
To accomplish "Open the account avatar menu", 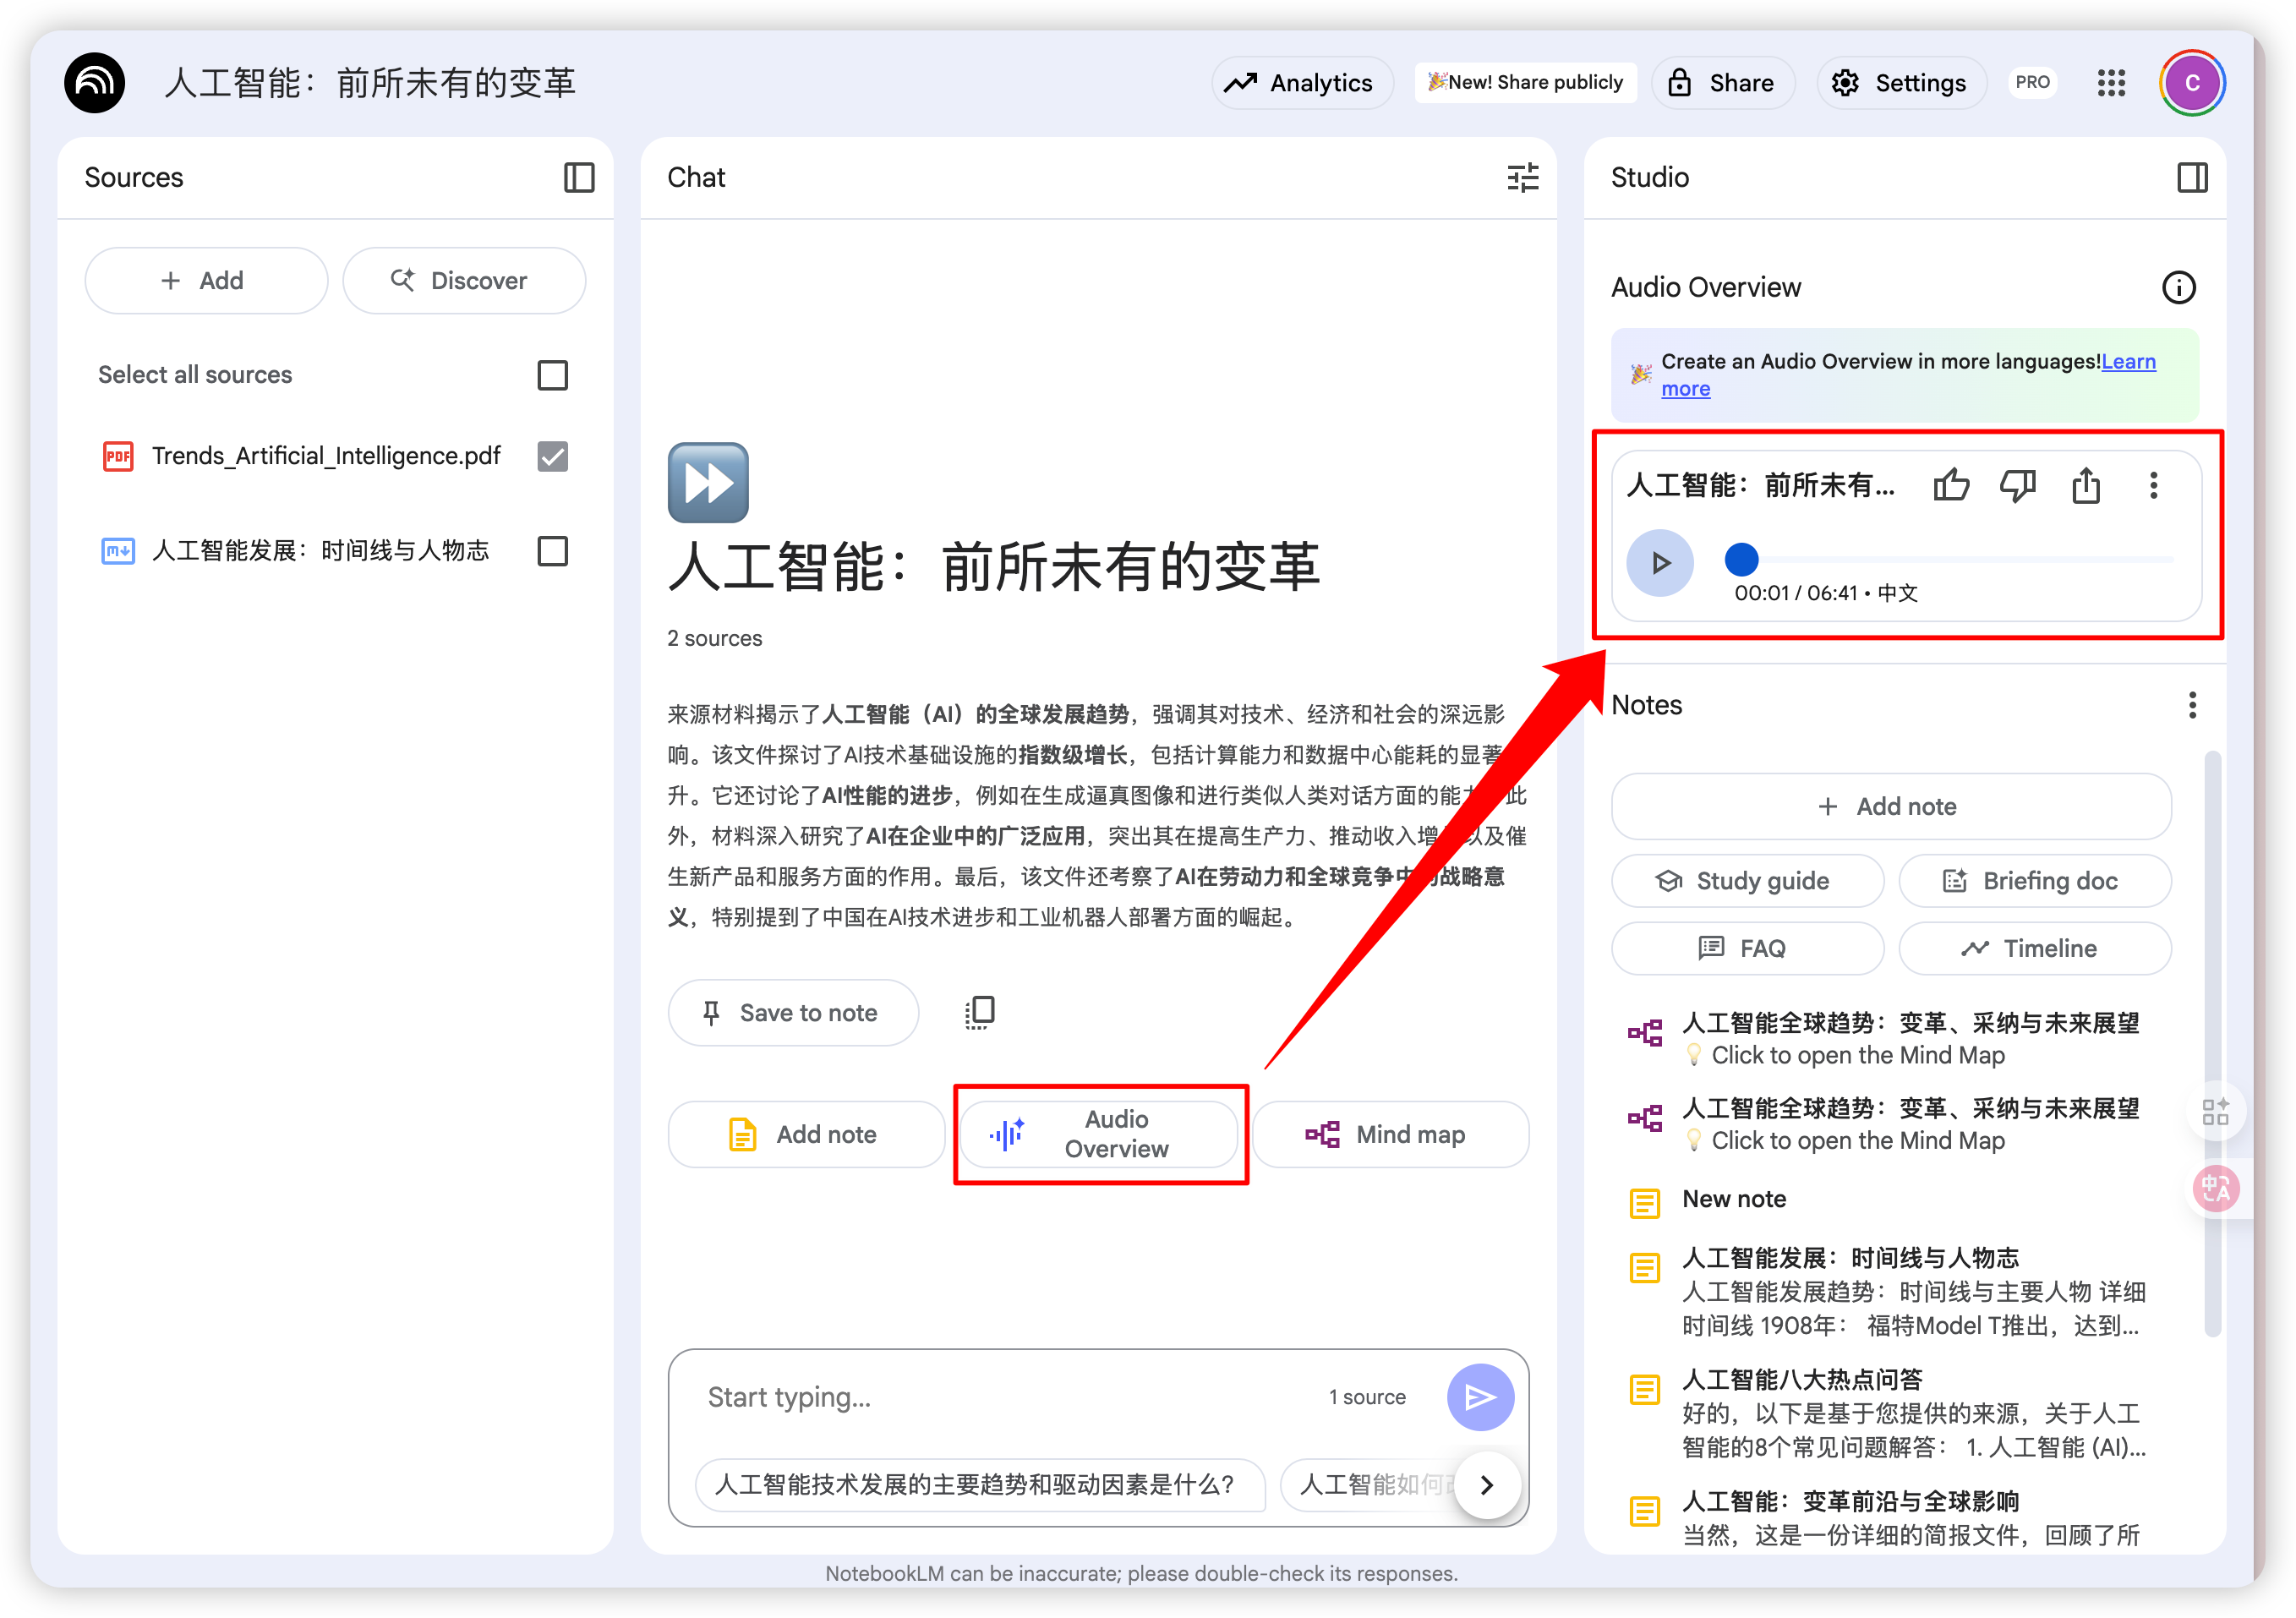I will coord(2191,83).
